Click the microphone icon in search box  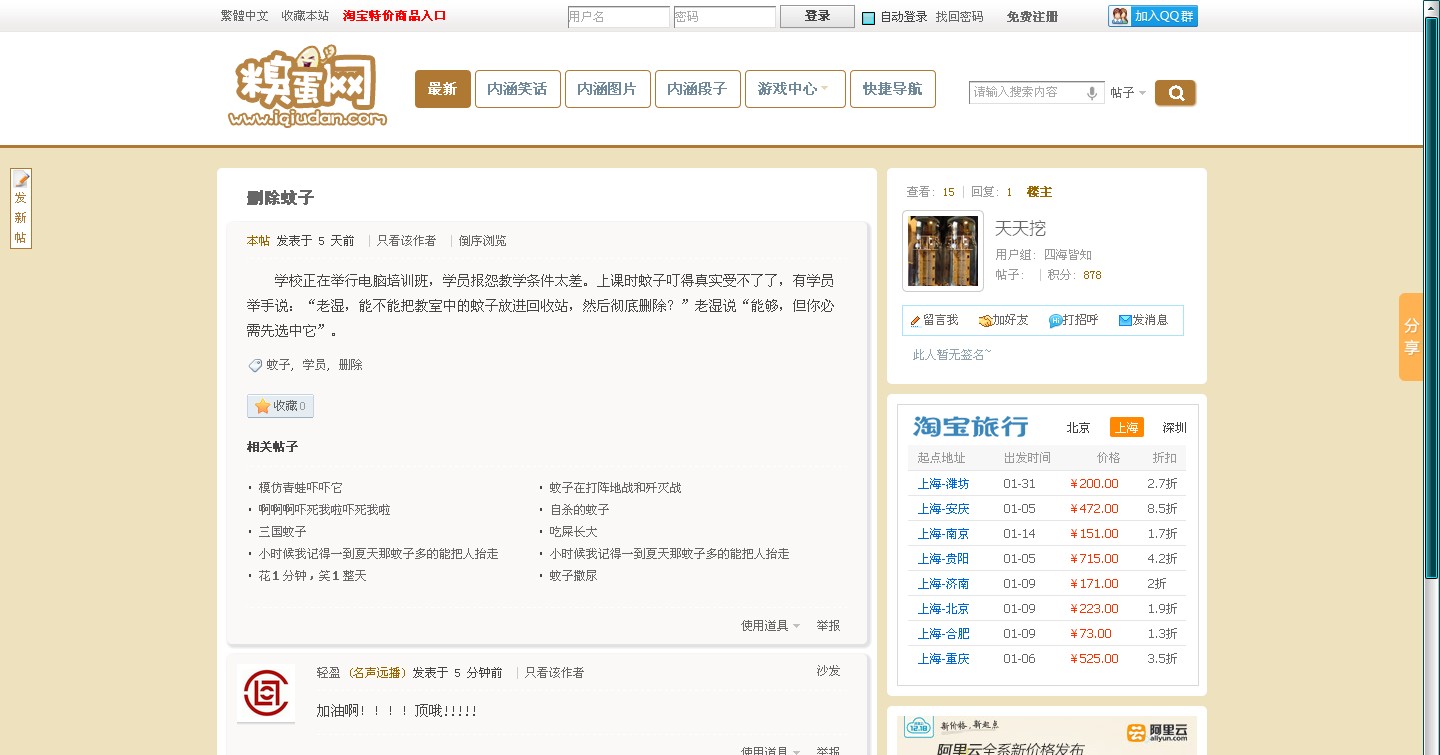coord(1092,92)
